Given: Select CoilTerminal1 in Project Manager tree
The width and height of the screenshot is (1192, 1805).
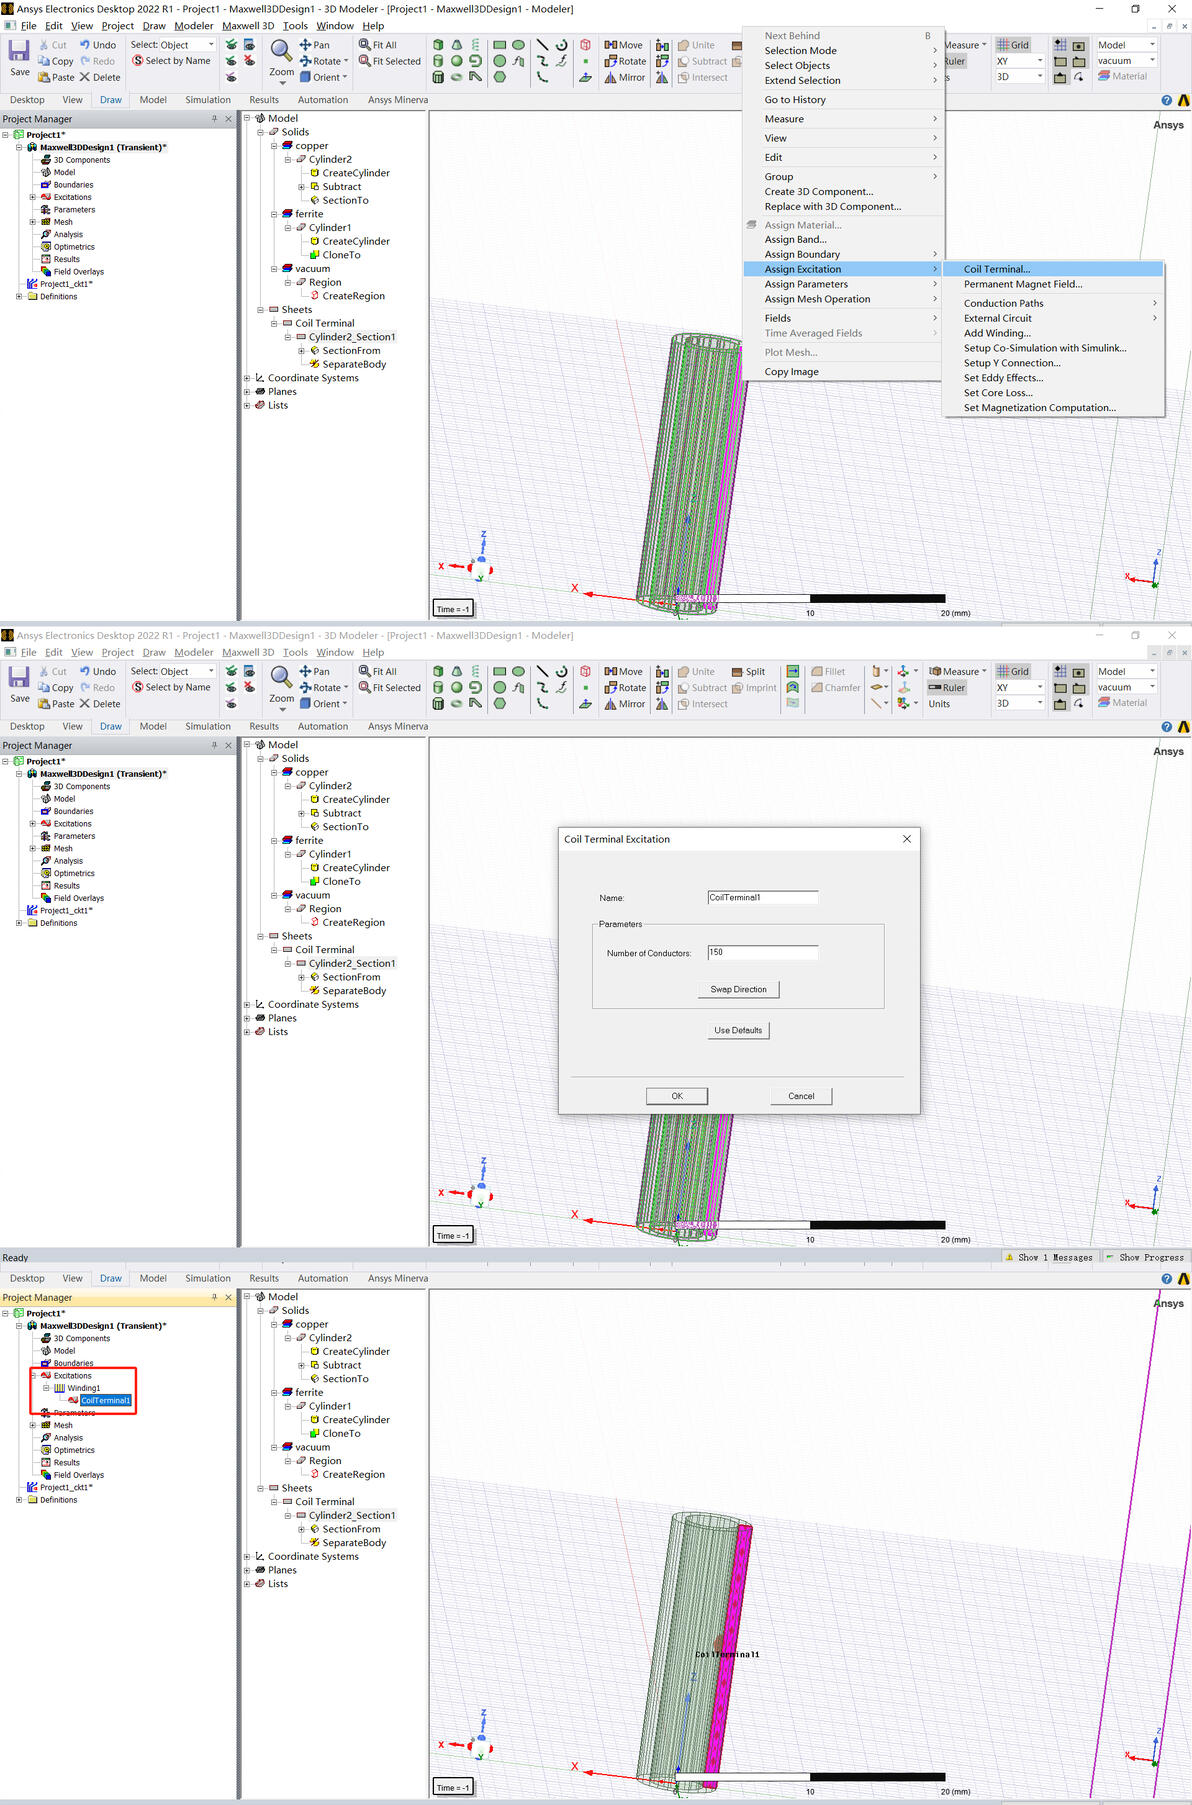Looking at the screenshot, I should tap(105, 1400).
